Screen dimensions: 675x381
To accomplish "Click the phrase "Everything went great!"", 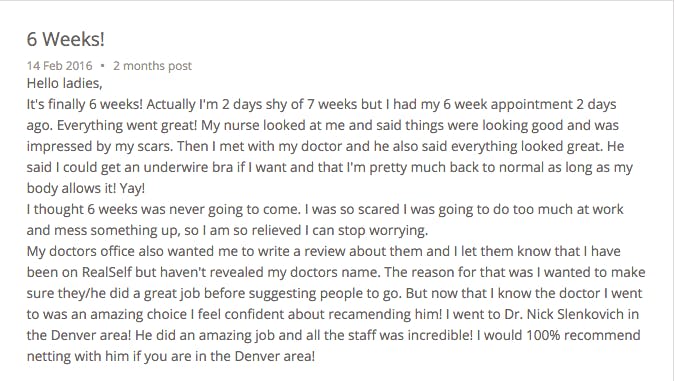I will 127,125.
